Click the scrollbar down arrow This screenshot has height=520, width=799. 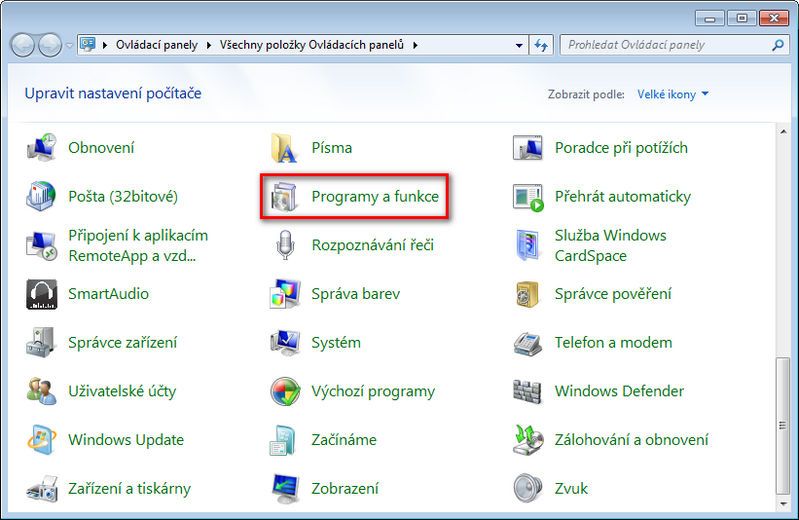(x=783, y=504)
